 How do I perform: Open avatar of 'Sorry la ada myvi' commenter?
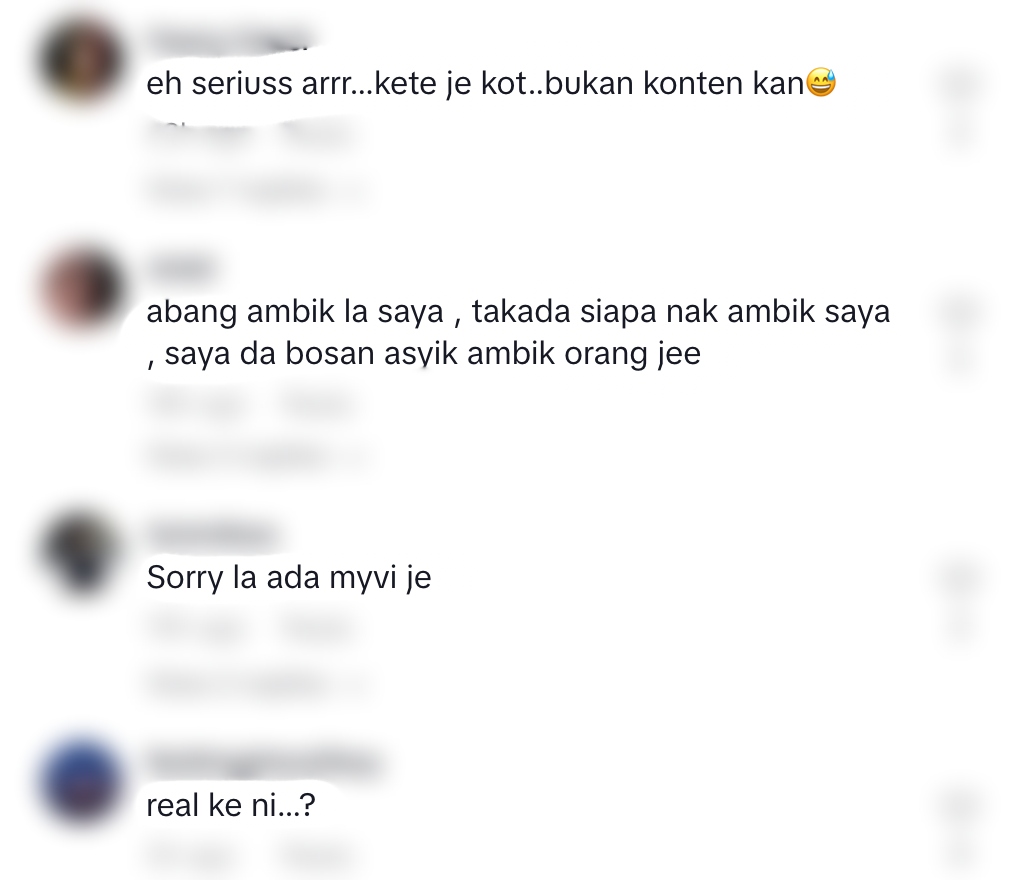(81, 554)
